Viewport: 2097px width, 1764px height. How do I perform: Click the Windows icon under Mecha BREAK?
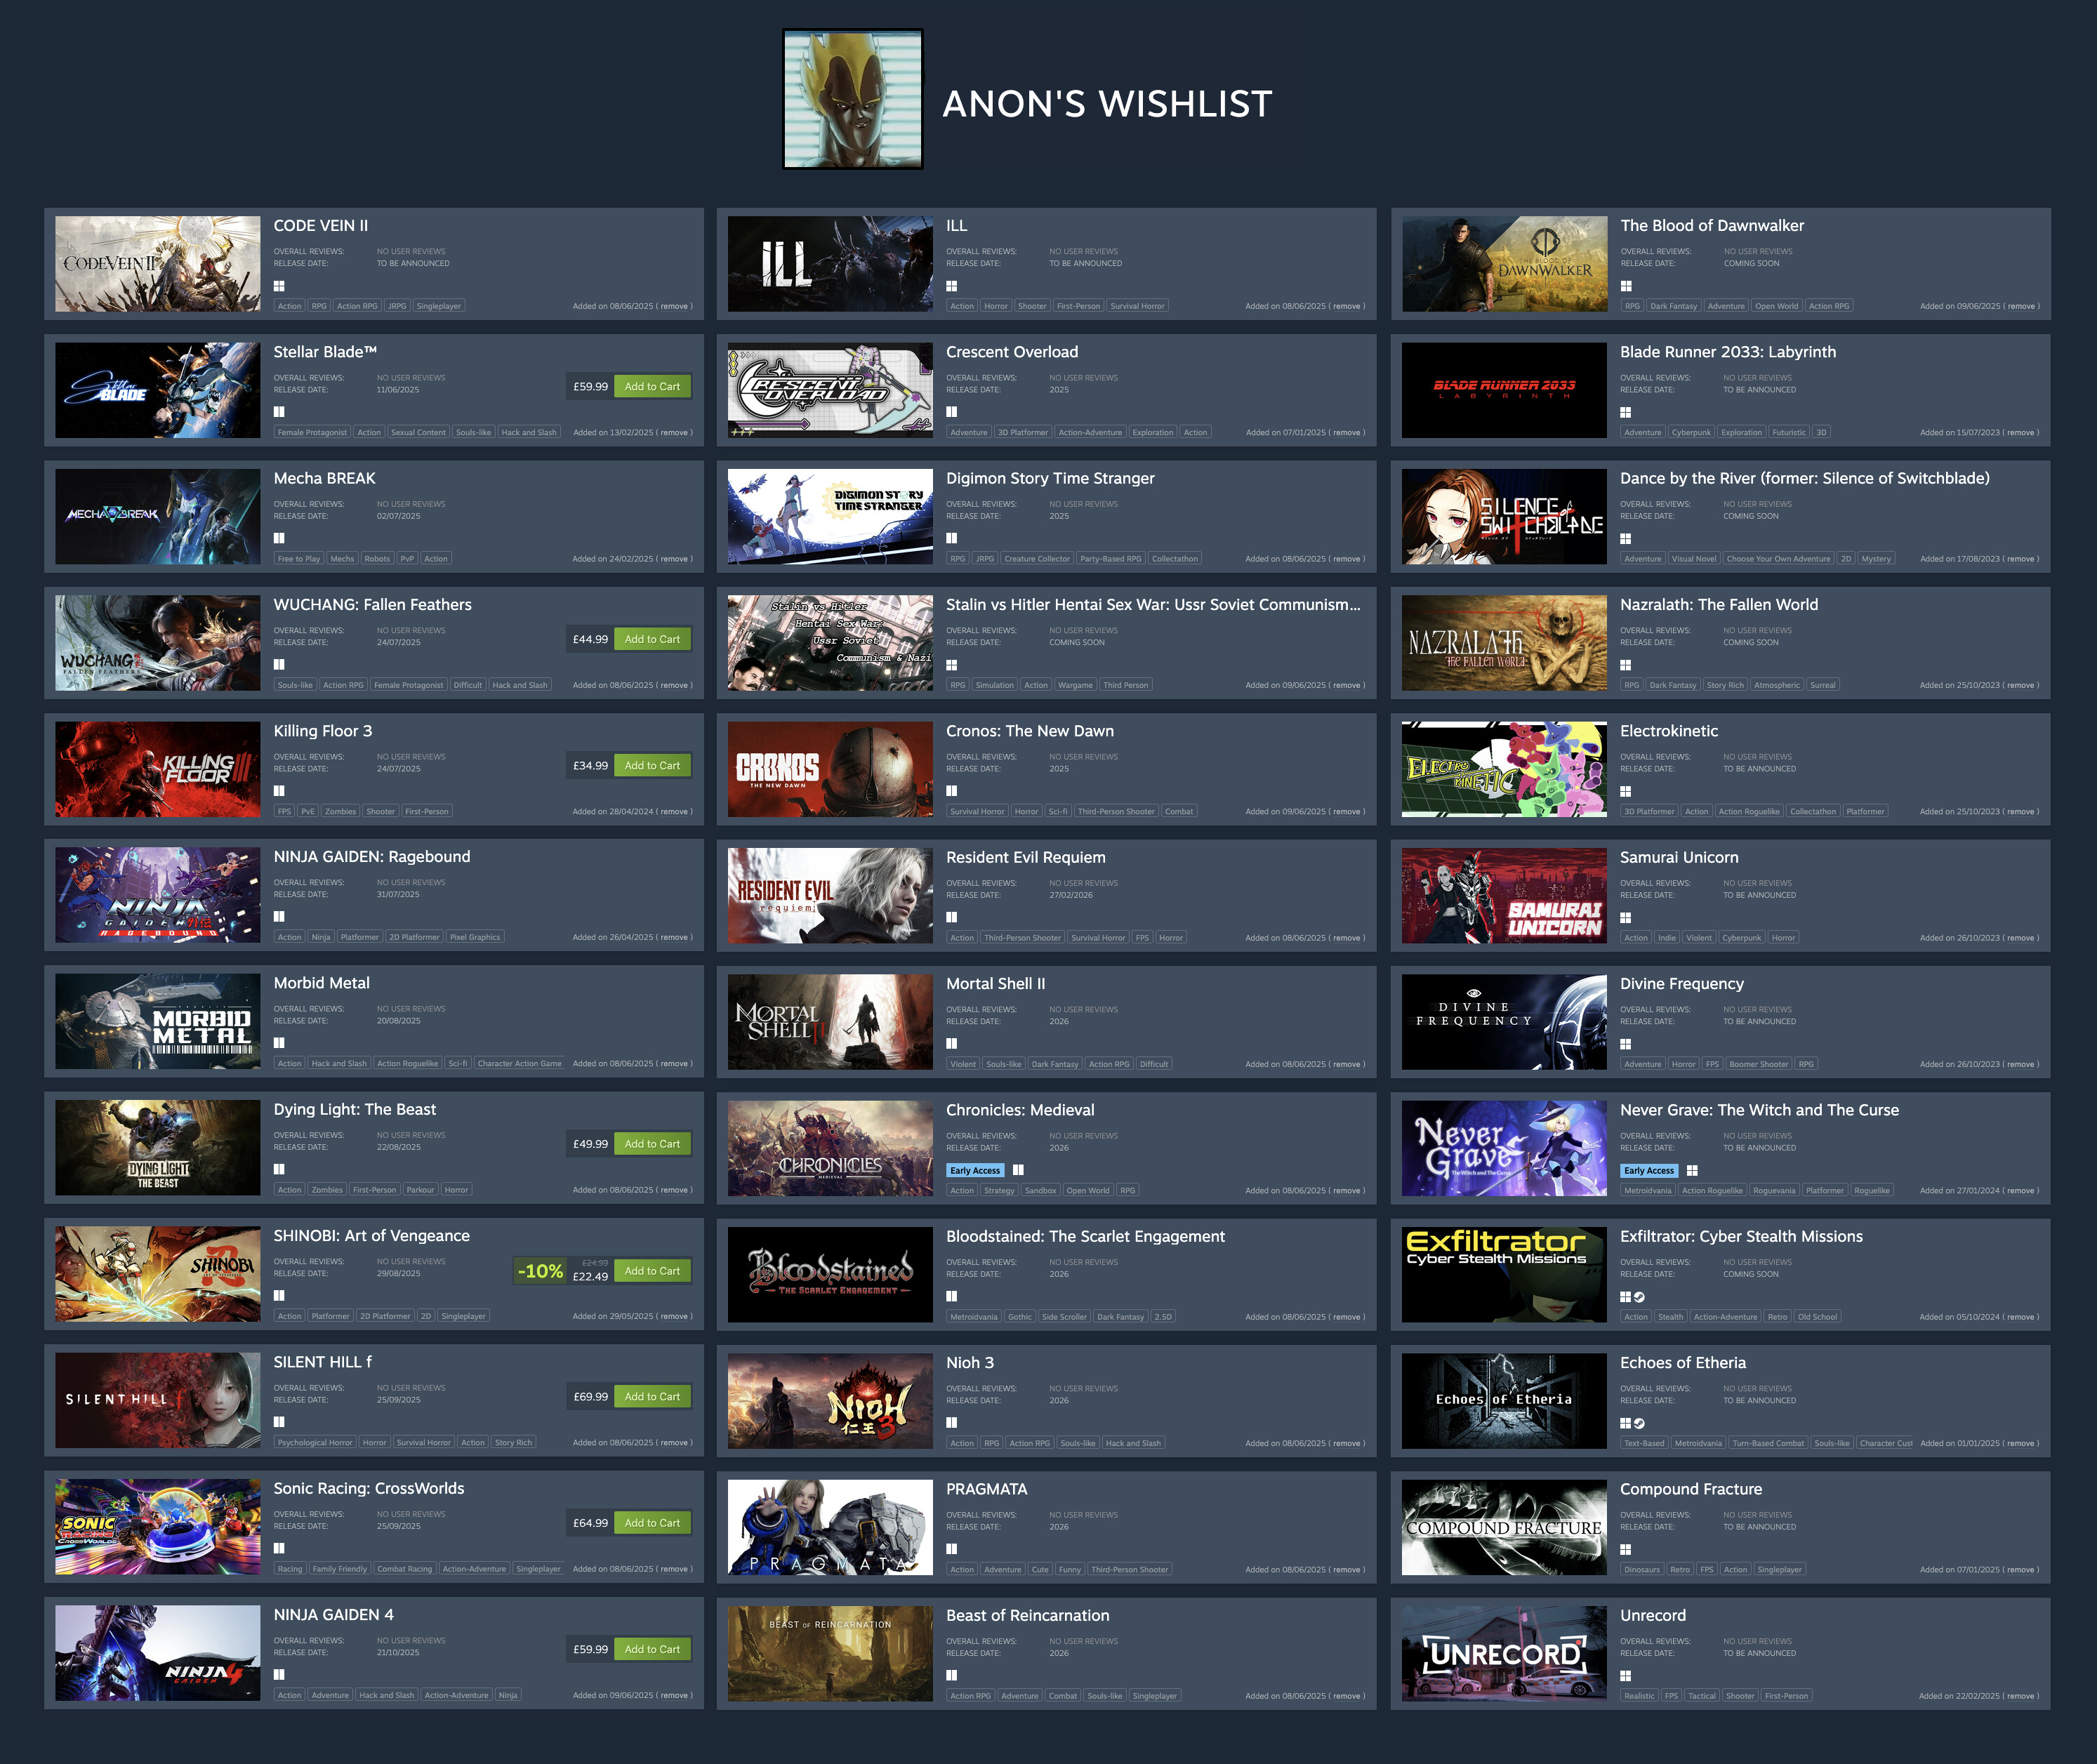tap(279, 538)
